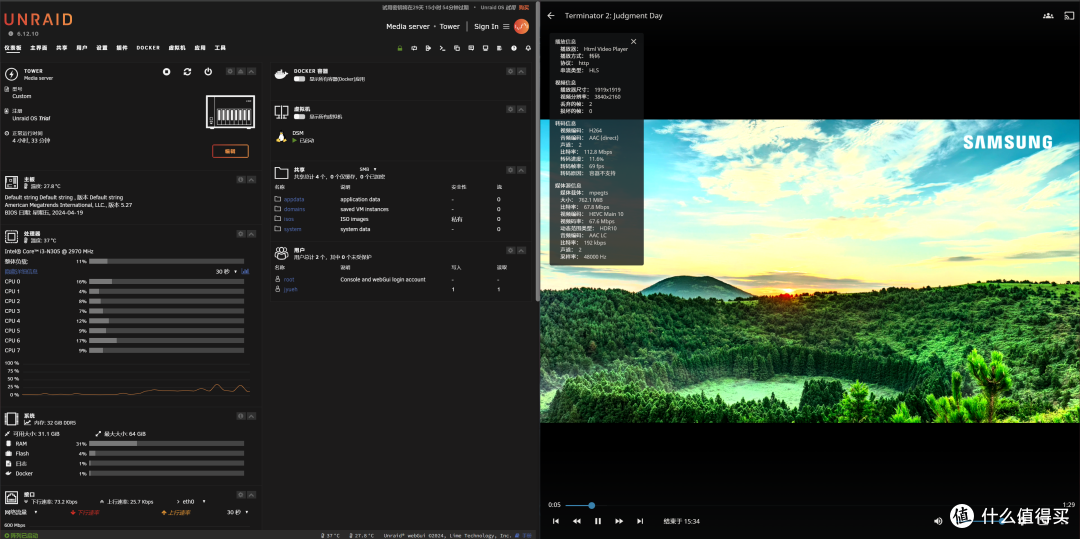Screen dimensions: 1080x539
Task: Open the Docker panel settings gear
Action: point(510,71)
